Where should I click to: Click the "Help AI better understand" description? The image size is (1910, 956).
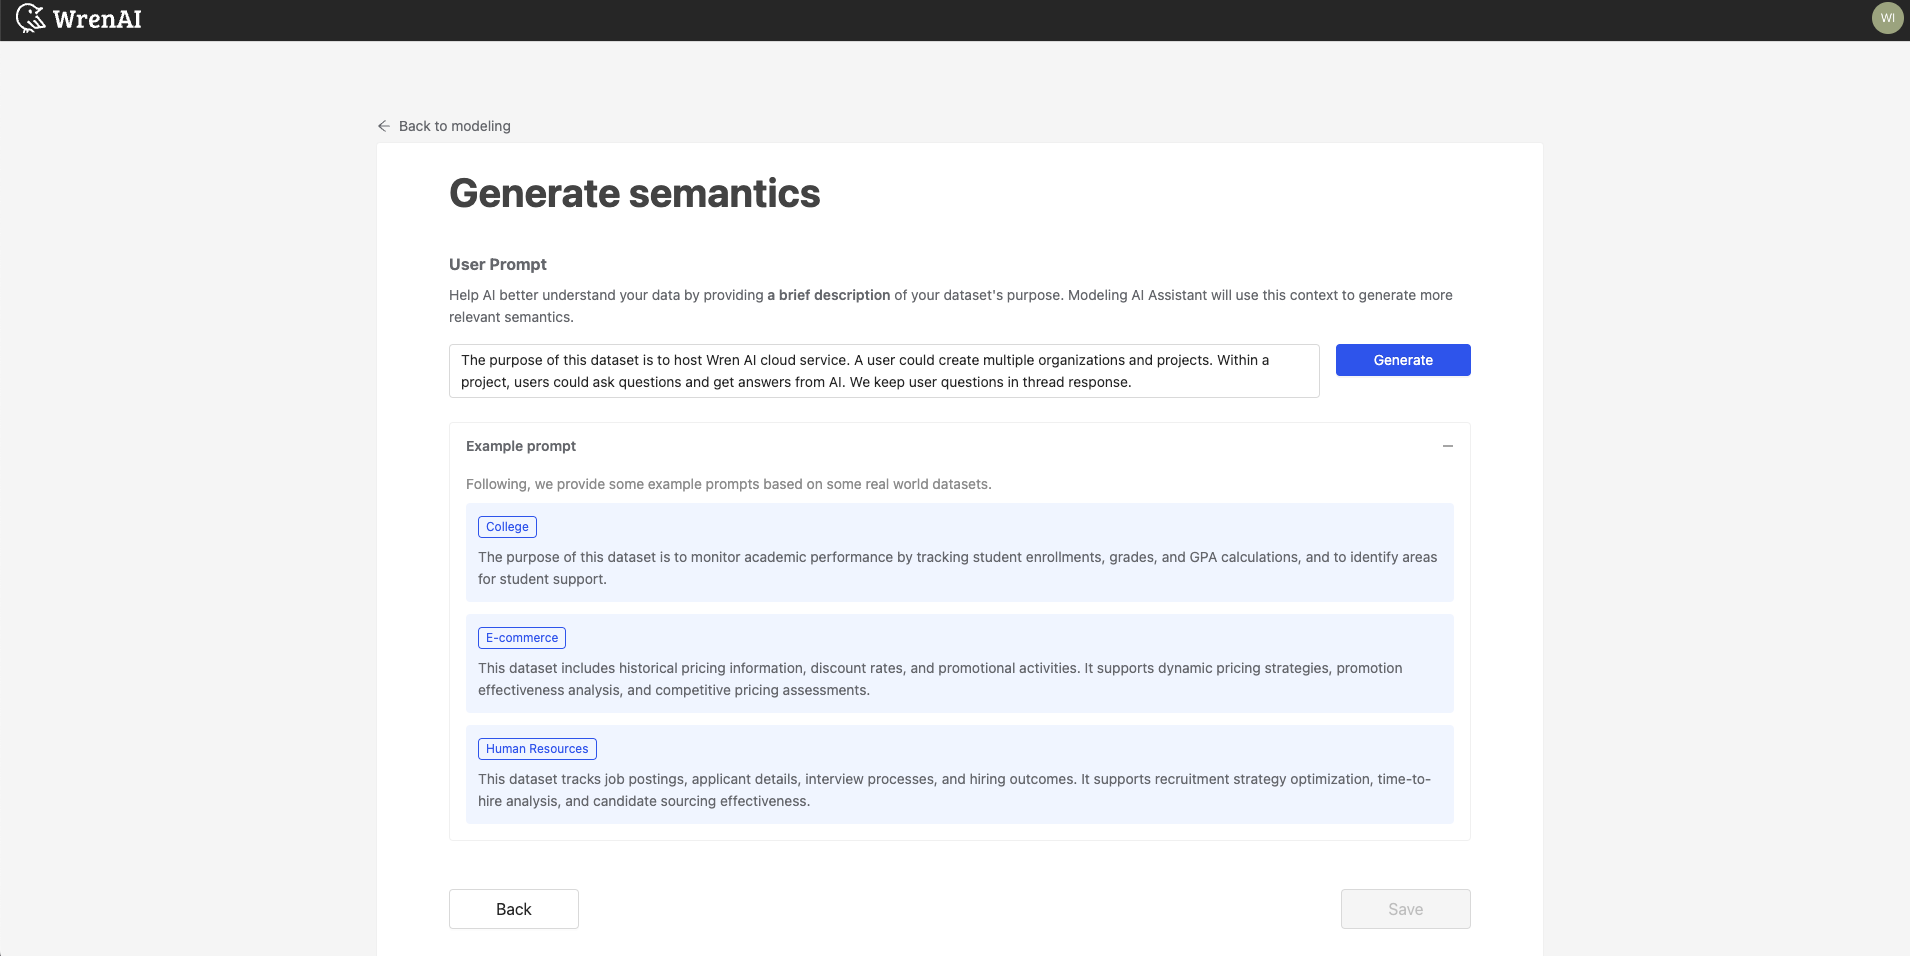coord(951,306)
